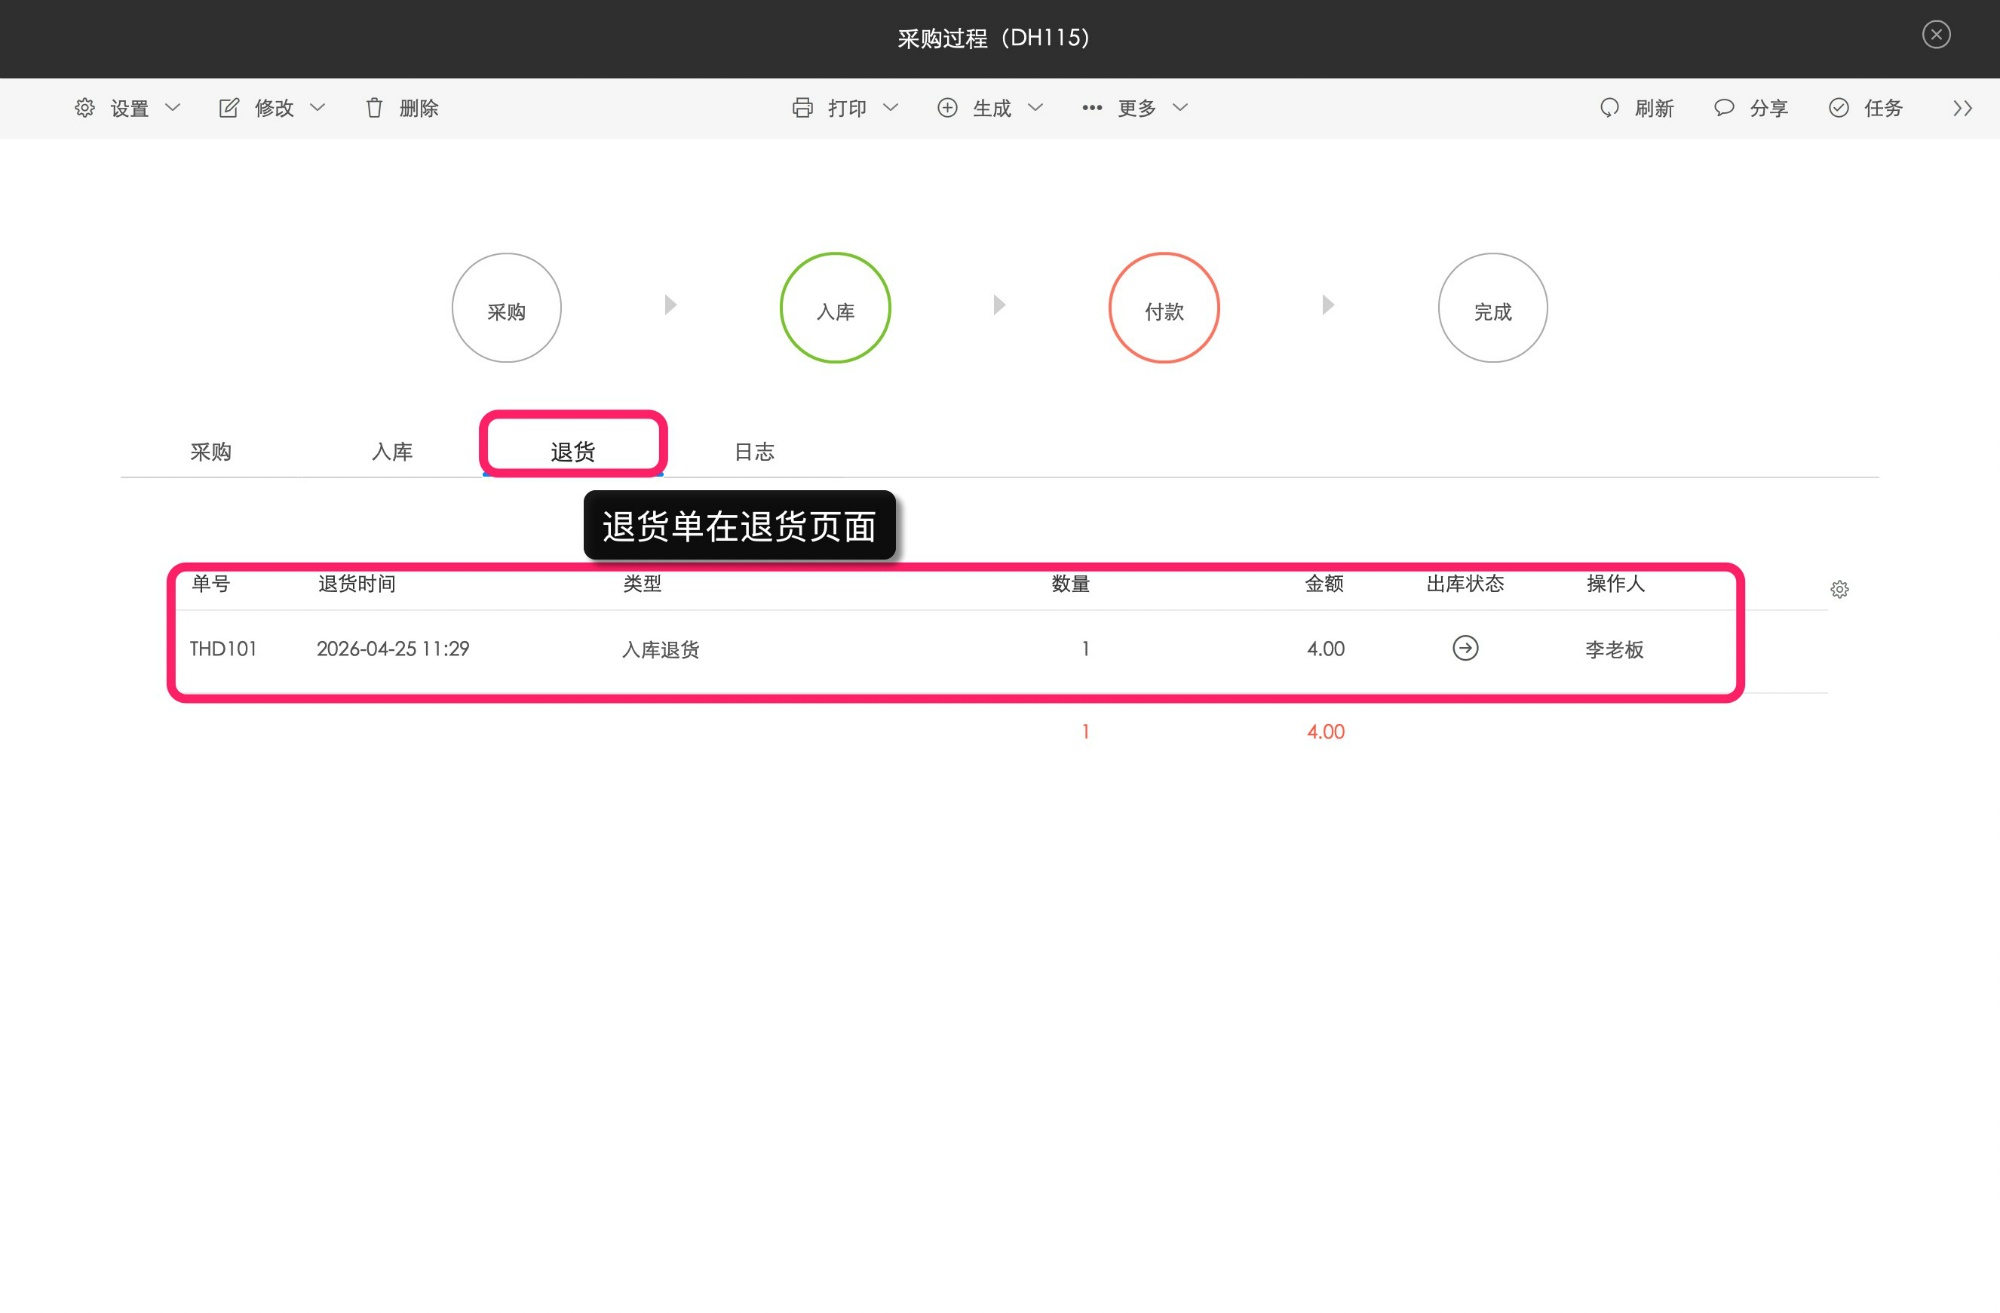
Task: Switch to the 日志 tab
Action: click(x=754, y=452)
